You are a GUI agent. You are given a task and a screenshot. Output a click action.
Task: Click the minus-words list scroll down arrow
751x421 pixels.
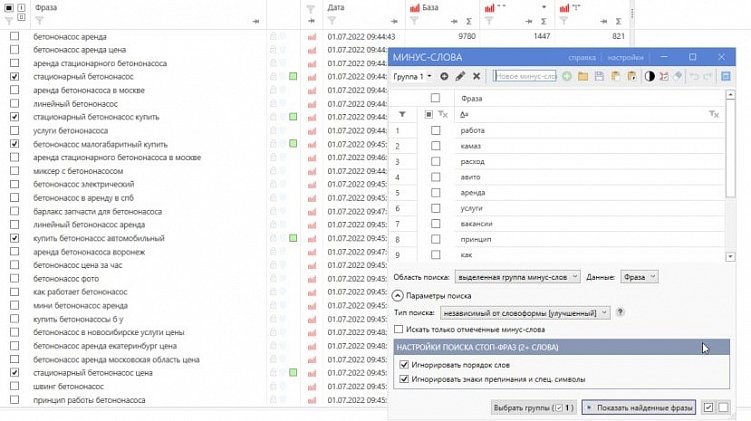pyautogui.click(x=730, y=257)
